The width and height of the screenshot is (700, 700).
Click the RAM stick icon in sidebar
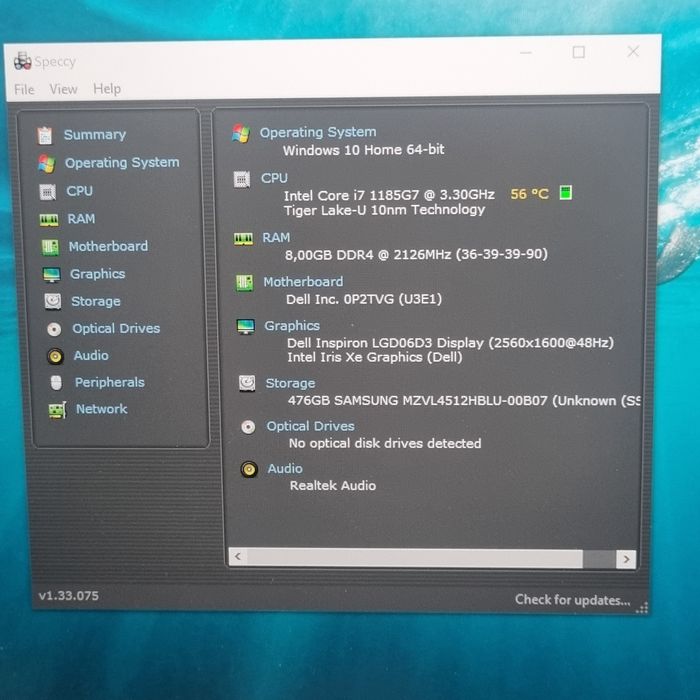(49, 220)
